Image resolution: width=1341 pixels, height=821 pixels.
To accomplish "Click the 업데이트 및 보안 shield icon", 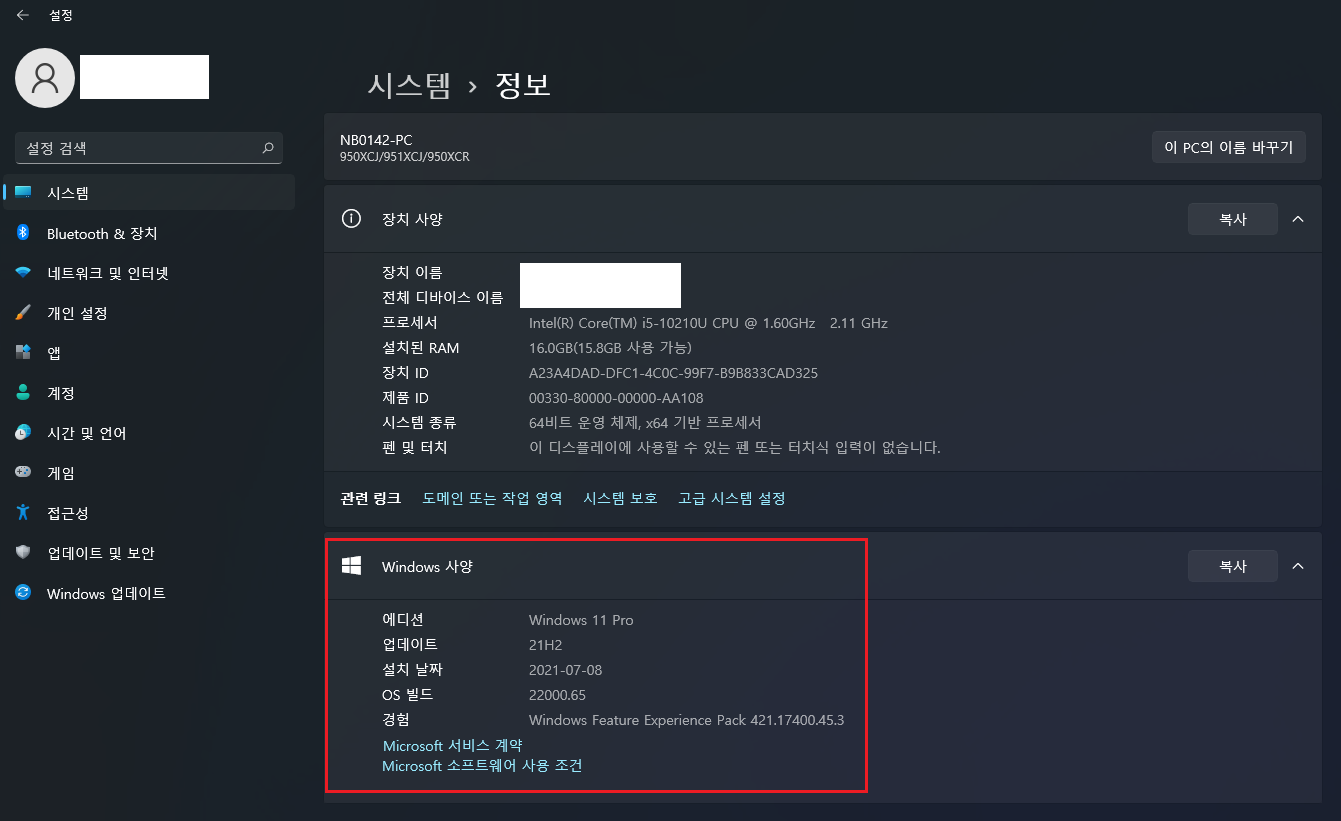I will pyautogui.click(x=23, y=553).
